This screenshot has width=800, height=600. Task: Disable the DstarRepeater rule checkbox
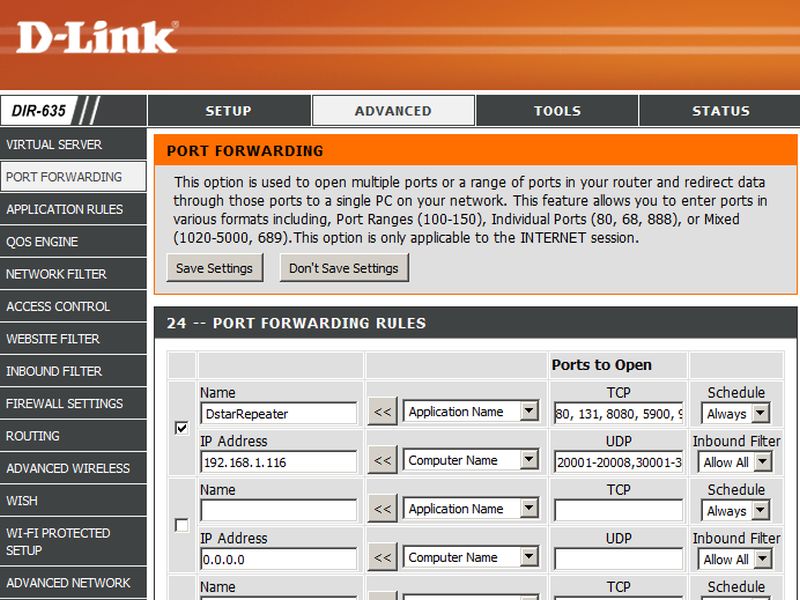[181, 428]
